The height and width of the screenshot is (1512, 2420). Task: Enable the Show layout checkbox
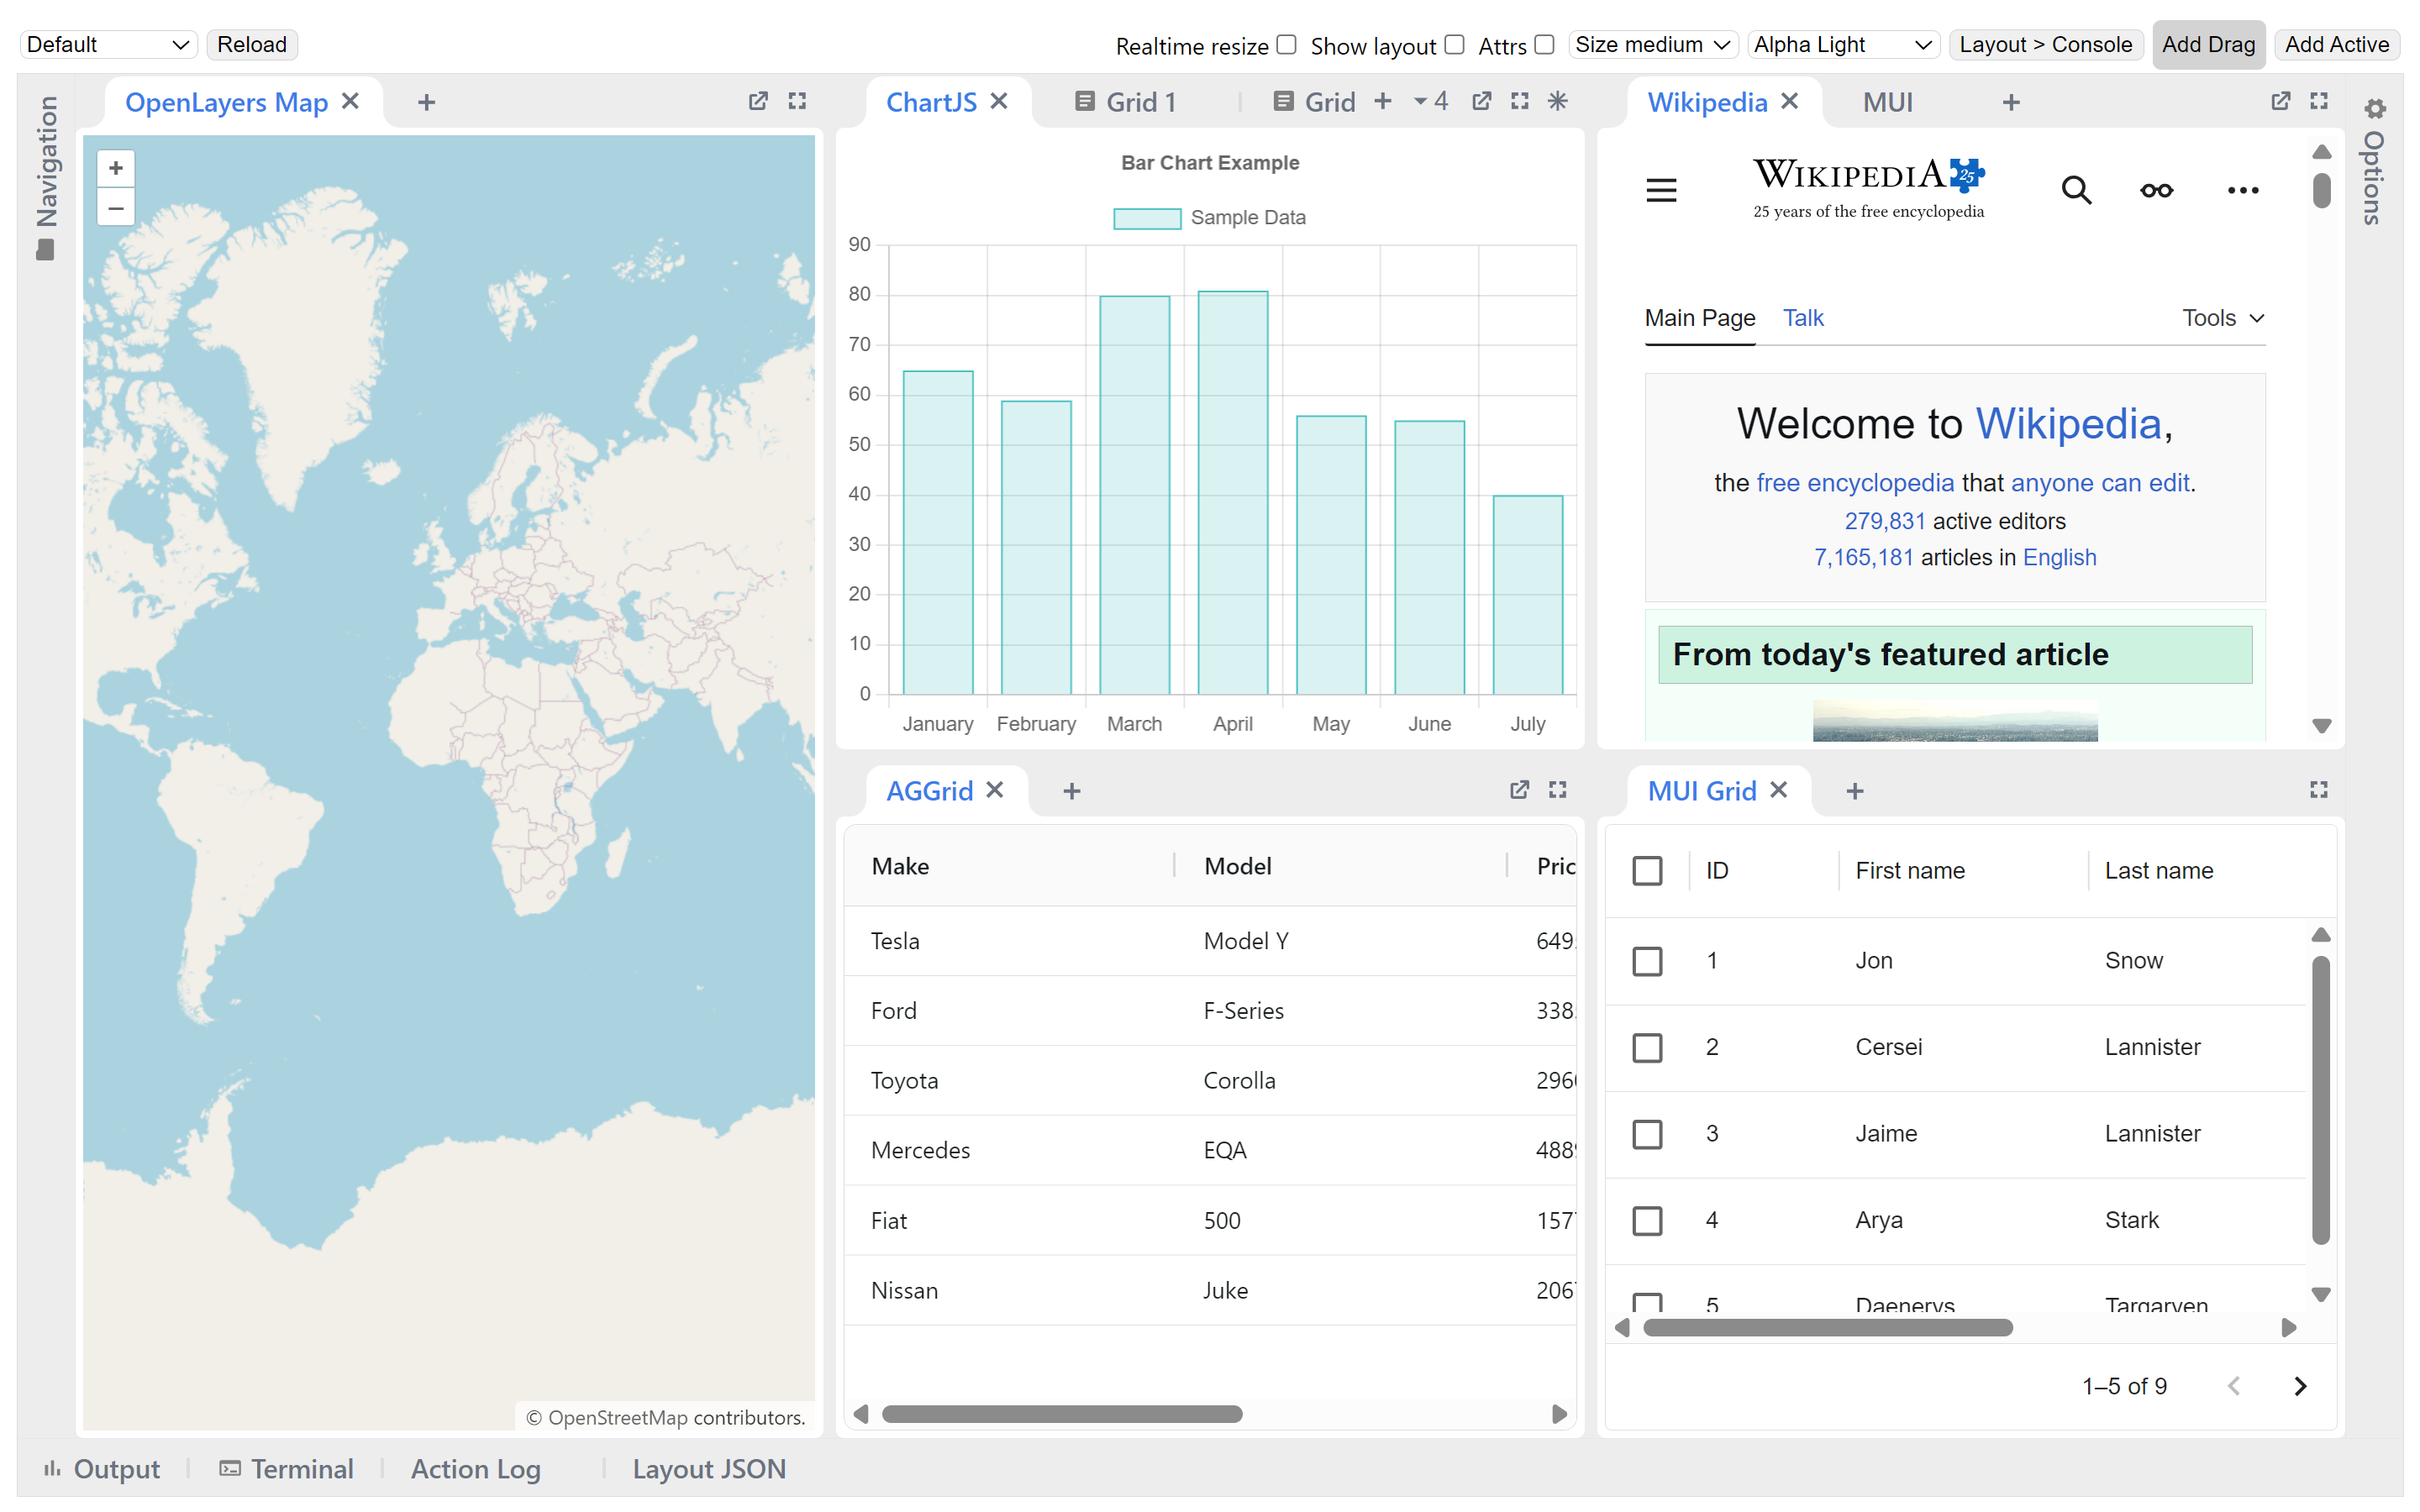coord(1455,45)
